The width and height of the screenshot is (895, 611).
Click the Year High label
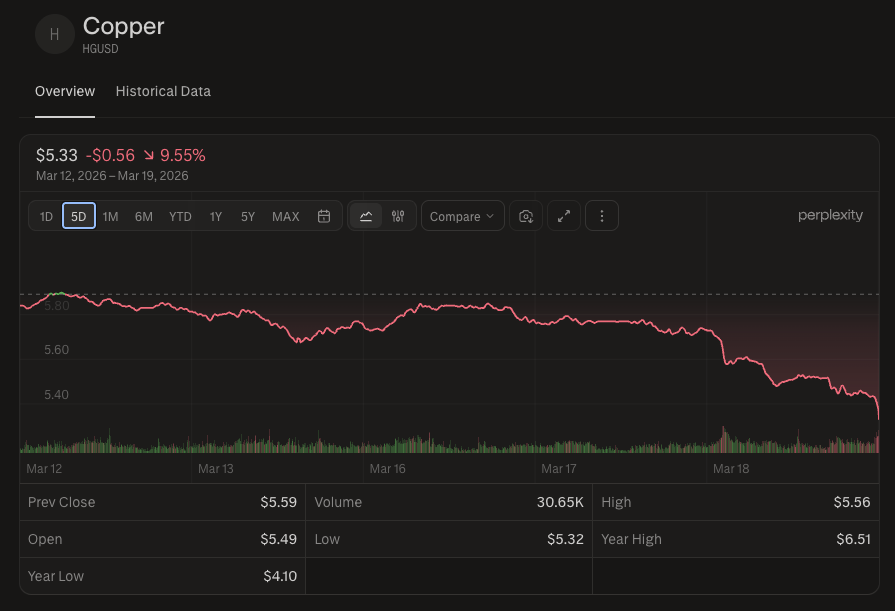point(631,540)
